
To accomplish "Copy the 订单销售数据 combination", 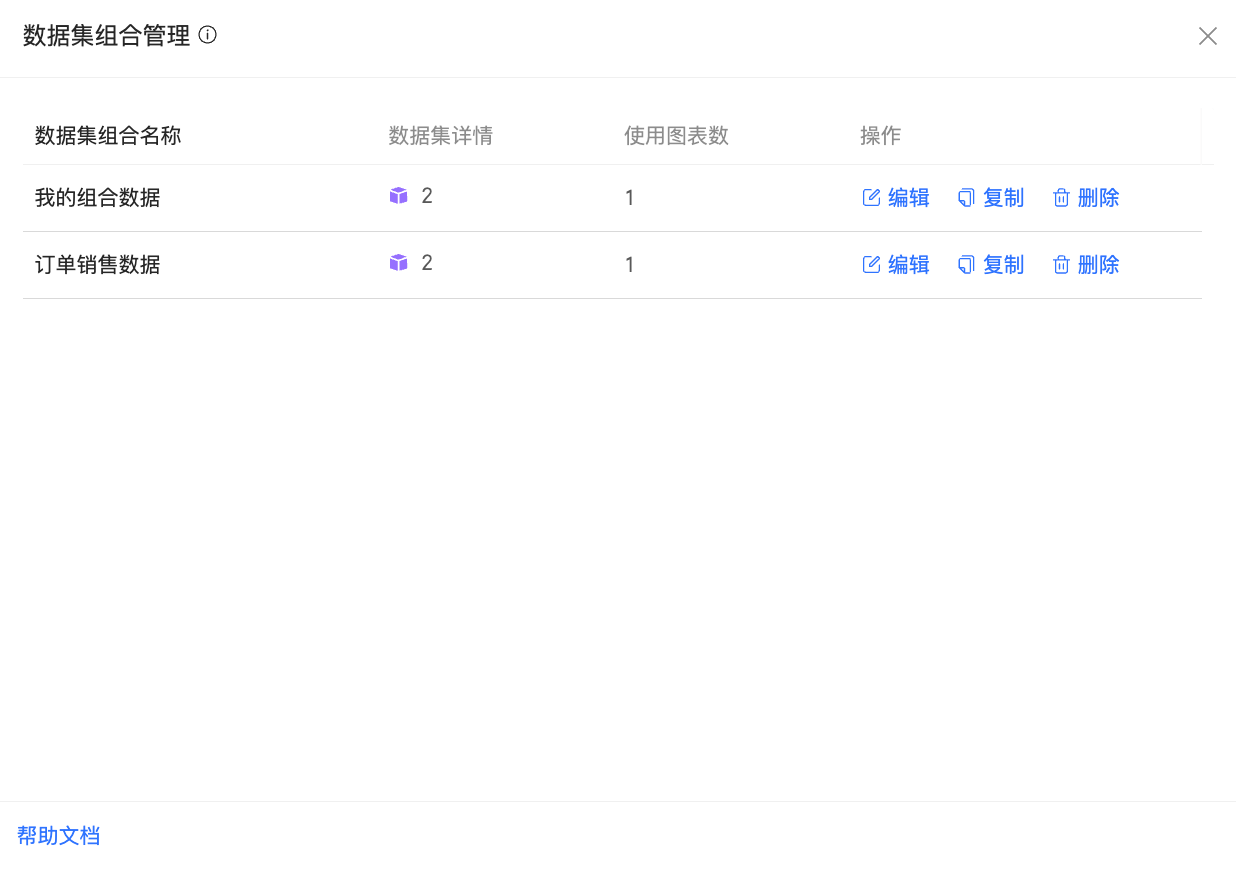I will pos(991,265).
